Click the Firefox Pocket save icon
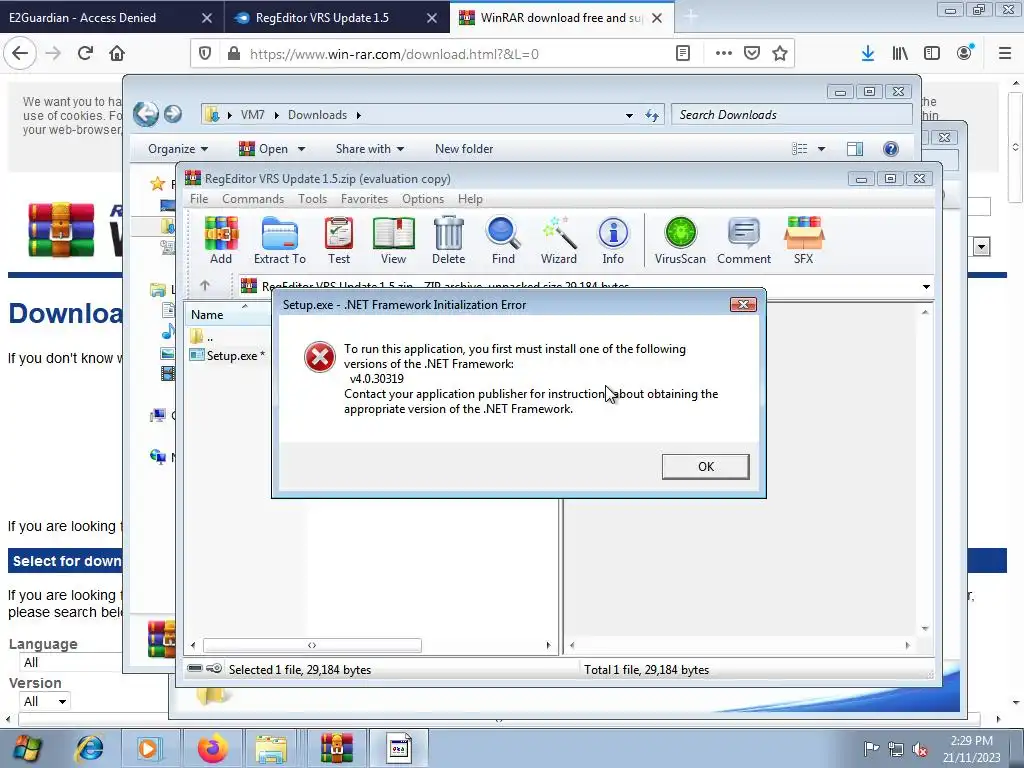 (x=752, y=54)
